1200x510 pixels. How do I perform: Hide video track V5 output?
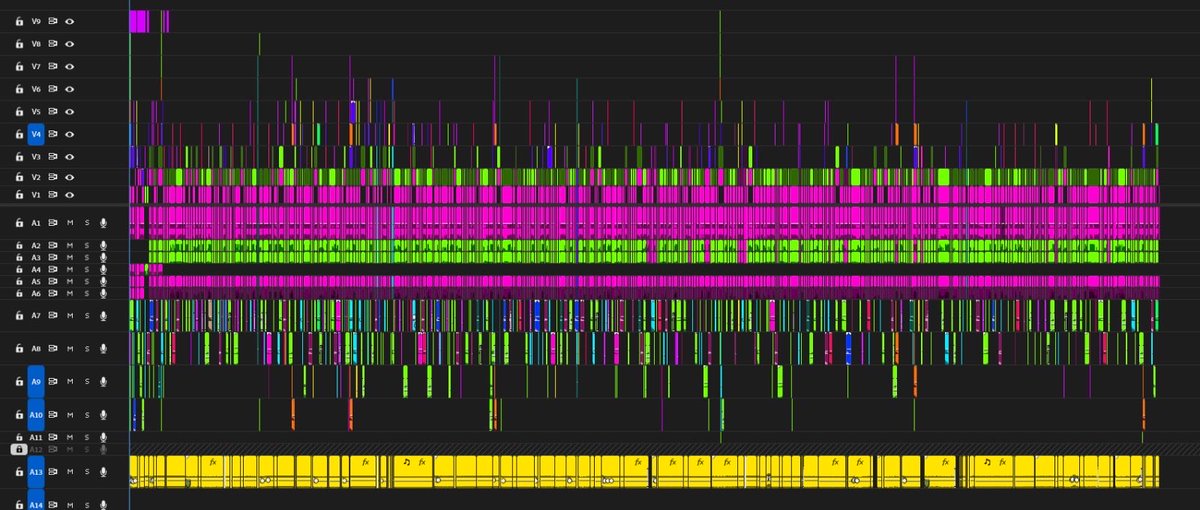point(70,111)
